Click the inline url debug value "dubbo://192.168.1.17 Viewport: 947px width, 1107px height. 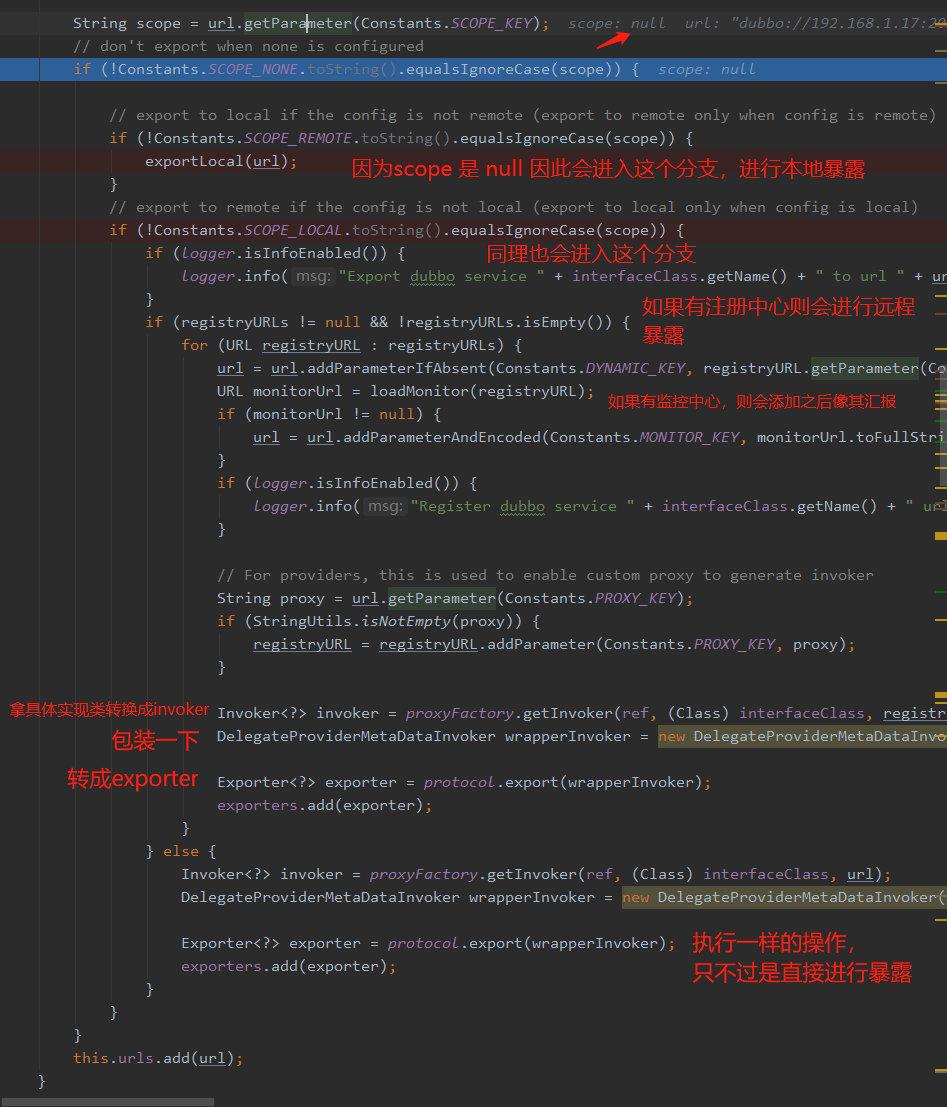tap(838, 23)
